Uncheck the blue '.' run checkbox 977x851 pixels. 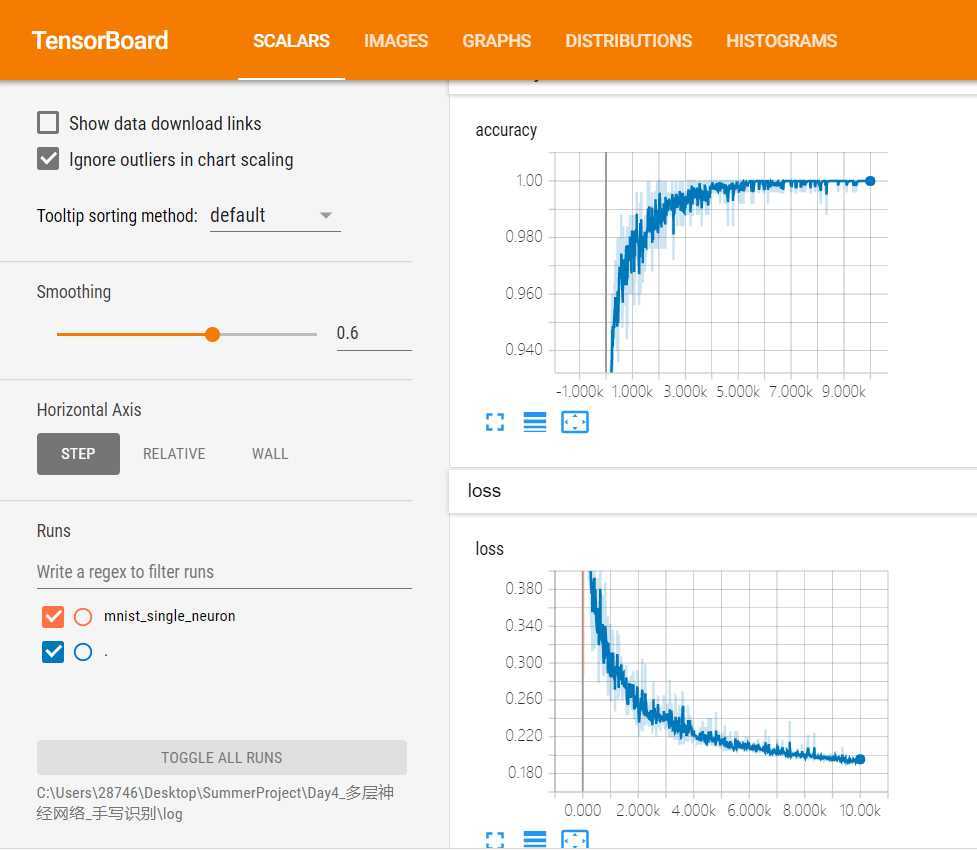(53, 652)
